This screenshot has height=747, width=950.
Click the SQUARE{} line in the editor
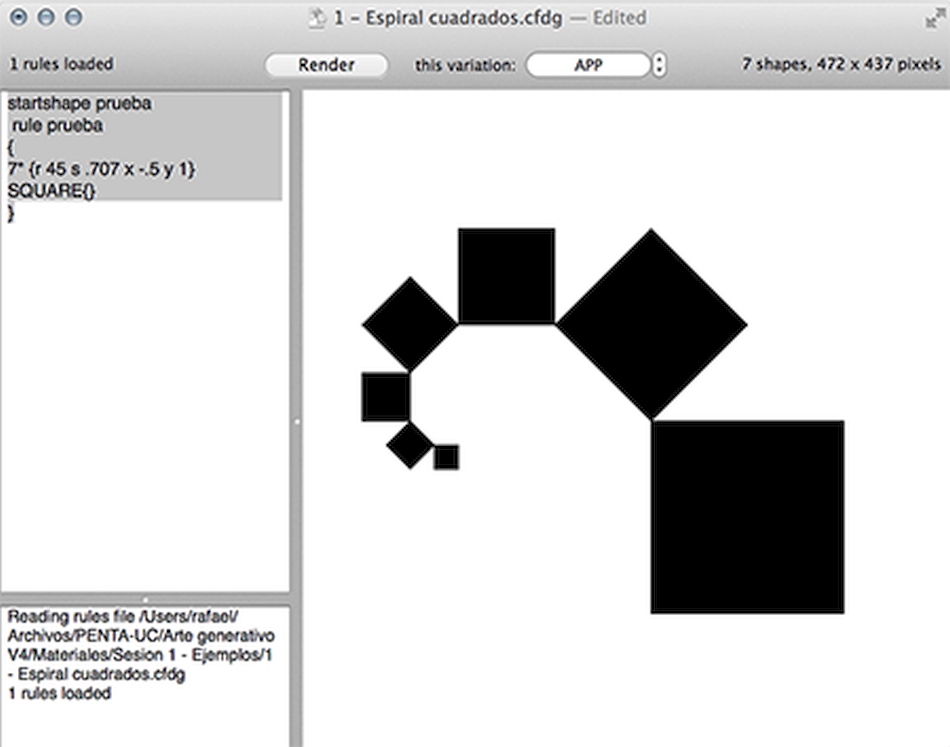51,191
